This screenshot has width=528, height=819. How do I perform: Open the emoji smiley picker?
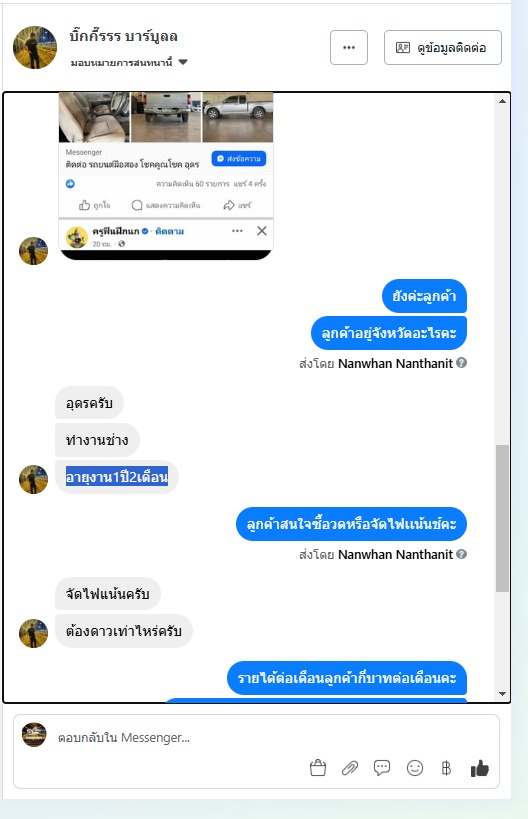415,768
